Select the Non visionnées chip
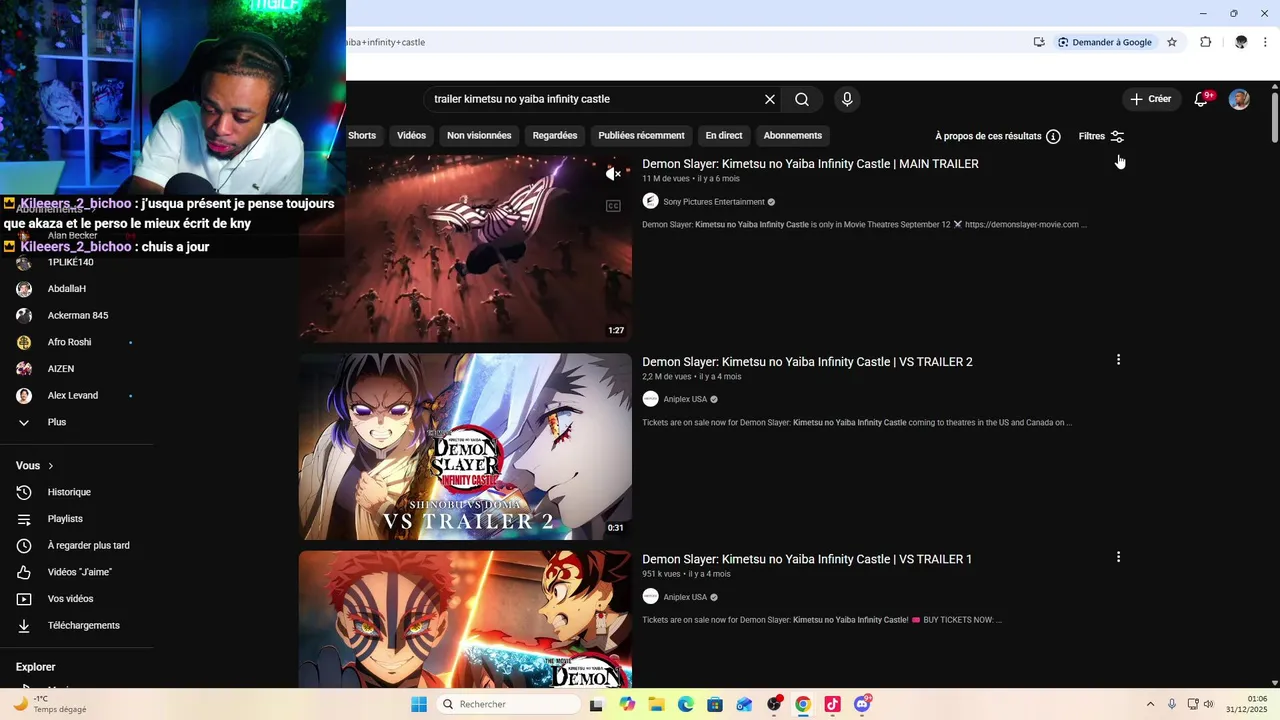The height and width of the screenshot is (720, 1280). click(479, 136)
